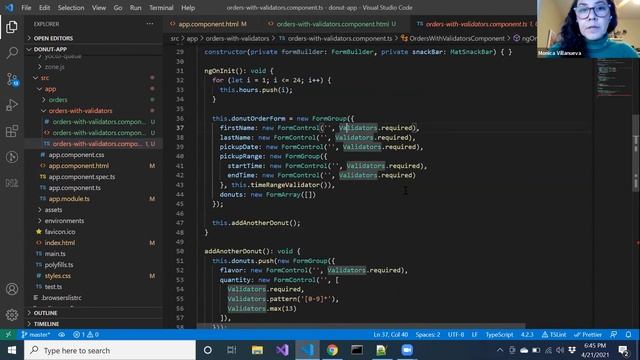Open errors and warnings status item
Image resolution: width=640 pixels, height=360 pixels.
click(86, 334)
